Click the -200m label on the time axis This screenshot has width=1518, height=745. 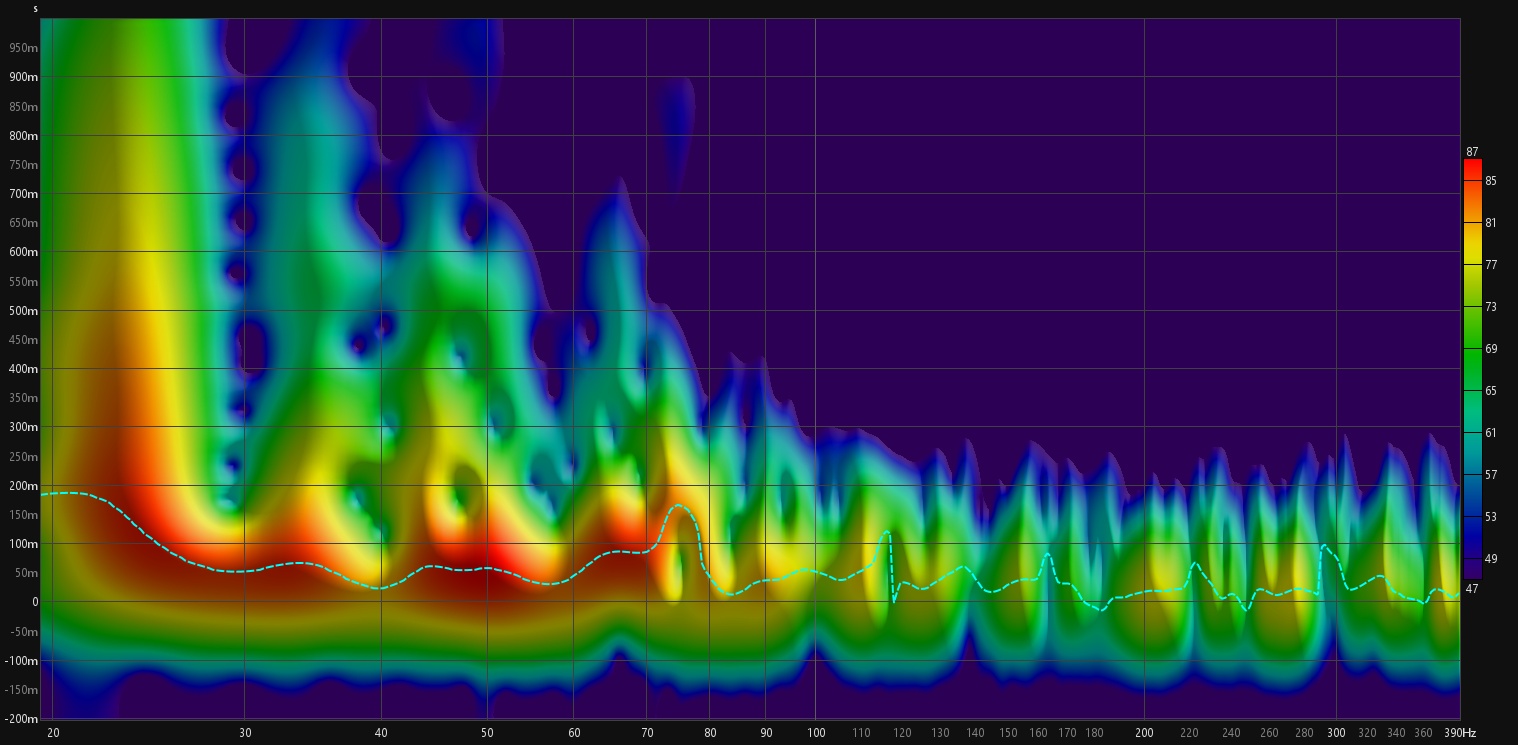point(21,719)
